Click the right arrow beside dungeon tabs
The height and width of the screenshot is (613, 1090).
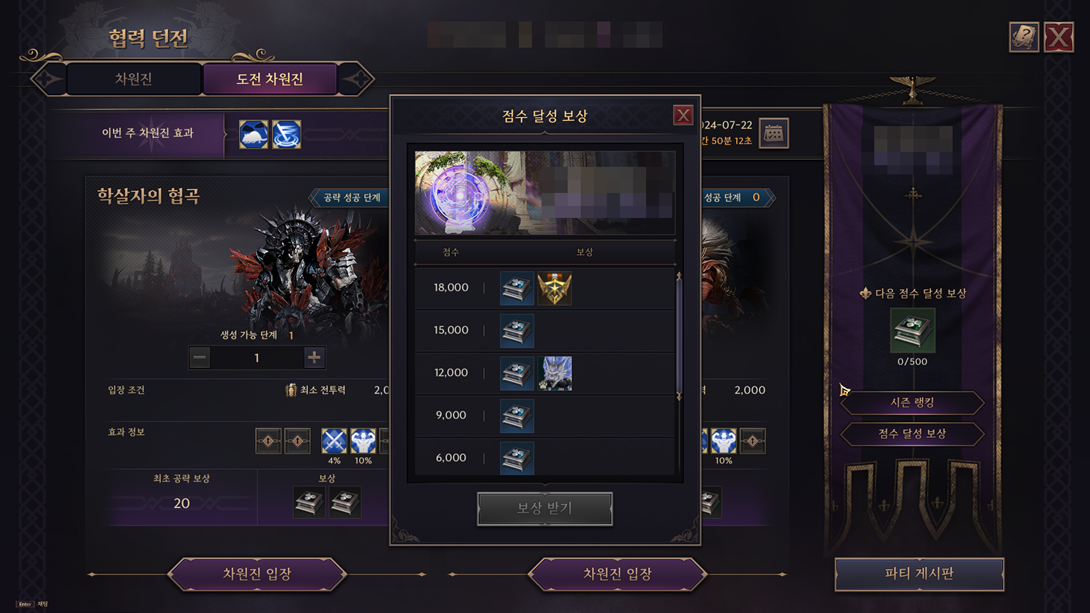point(356,79)
